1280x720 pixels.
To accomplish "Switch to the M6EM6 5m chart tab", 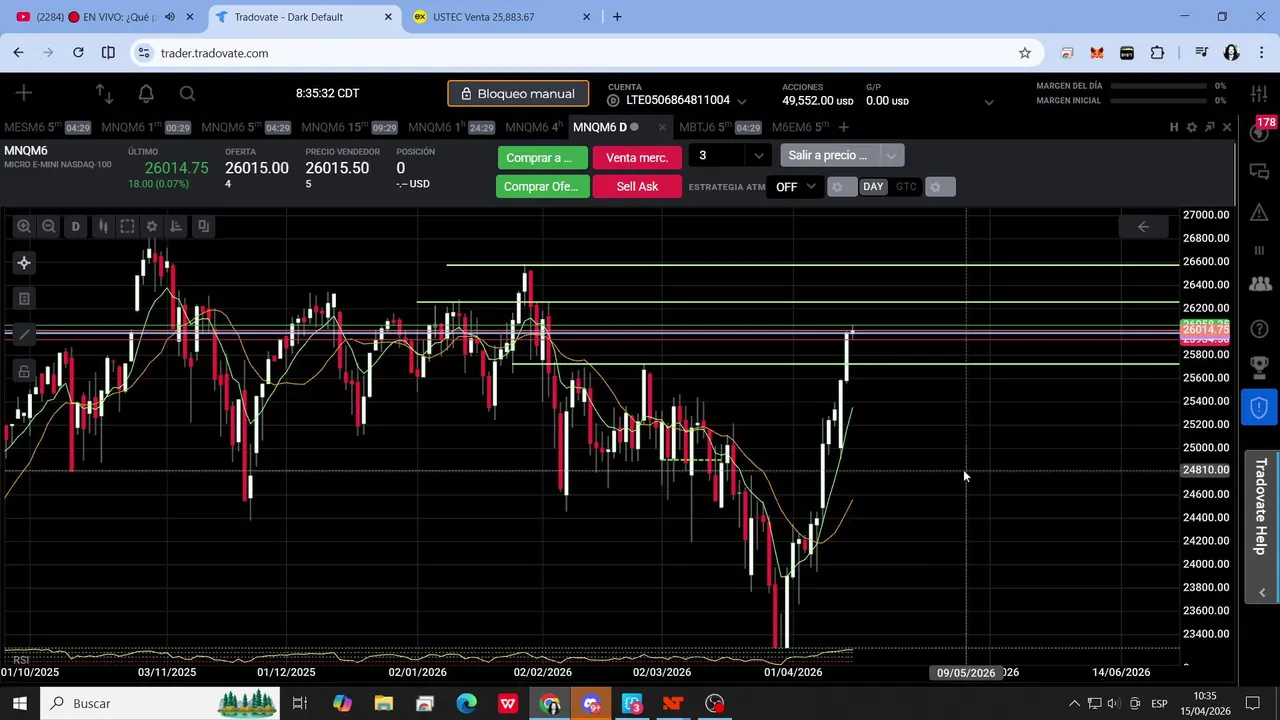I will (800, 127).
